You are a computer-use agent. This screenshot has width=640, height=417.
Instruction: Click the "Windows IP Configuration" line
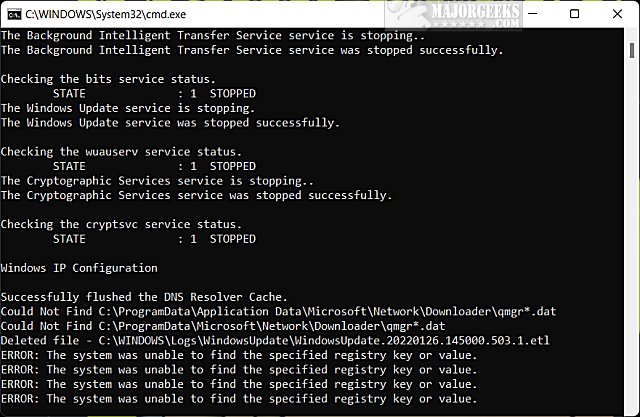pos(79,268)
